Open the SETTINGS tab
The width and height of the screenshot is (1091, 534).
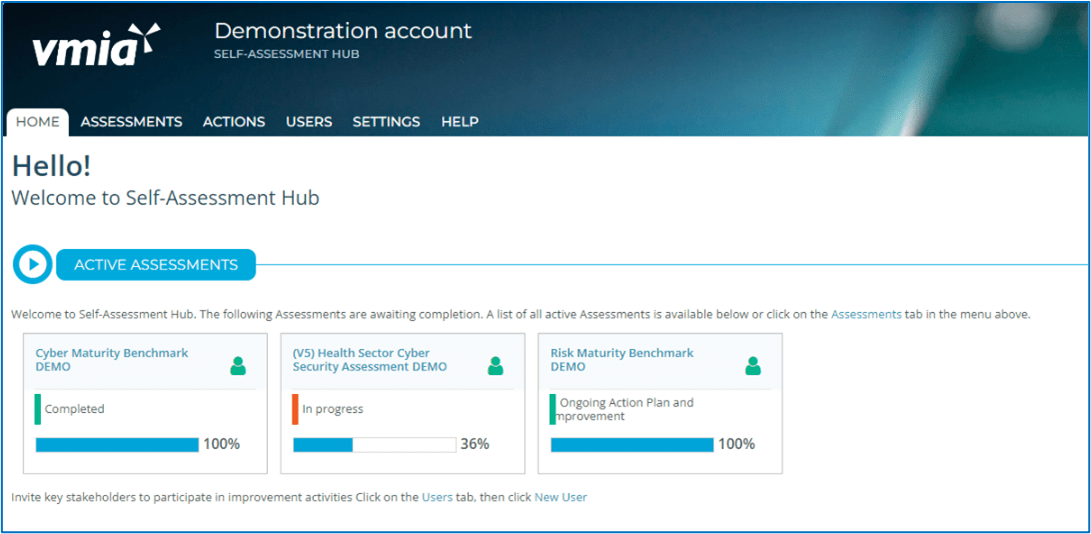coord(386,122)
